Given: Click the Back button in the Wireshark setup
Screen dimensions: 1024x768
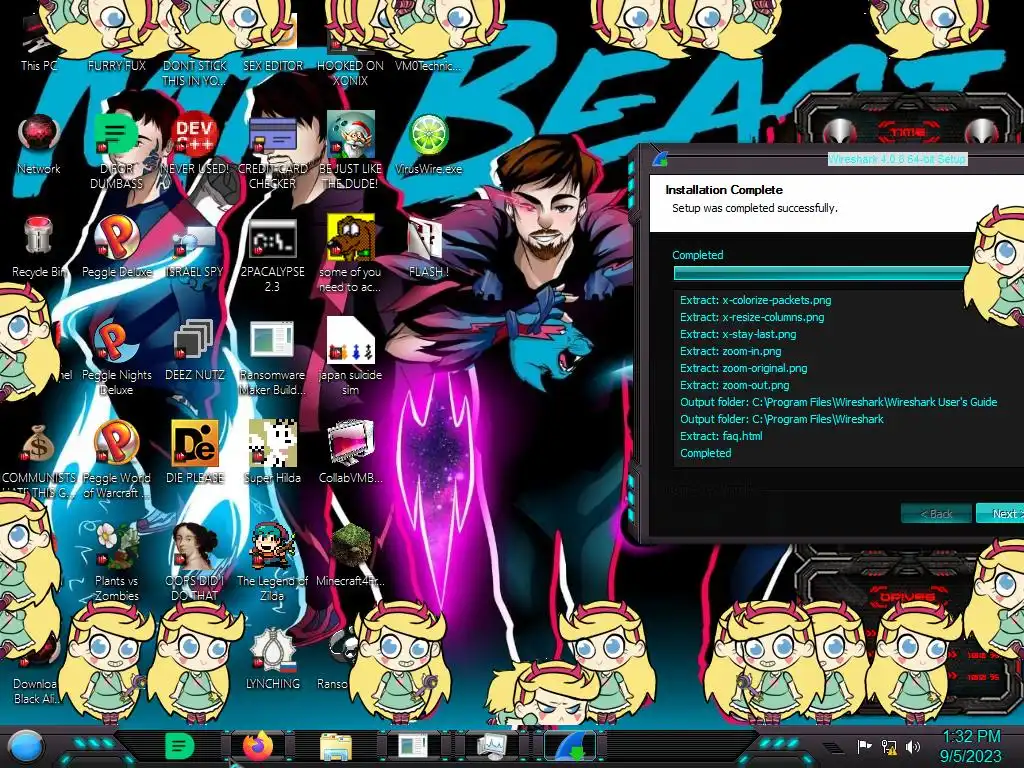Looking at the screenshot, I should tap(935, 513).
